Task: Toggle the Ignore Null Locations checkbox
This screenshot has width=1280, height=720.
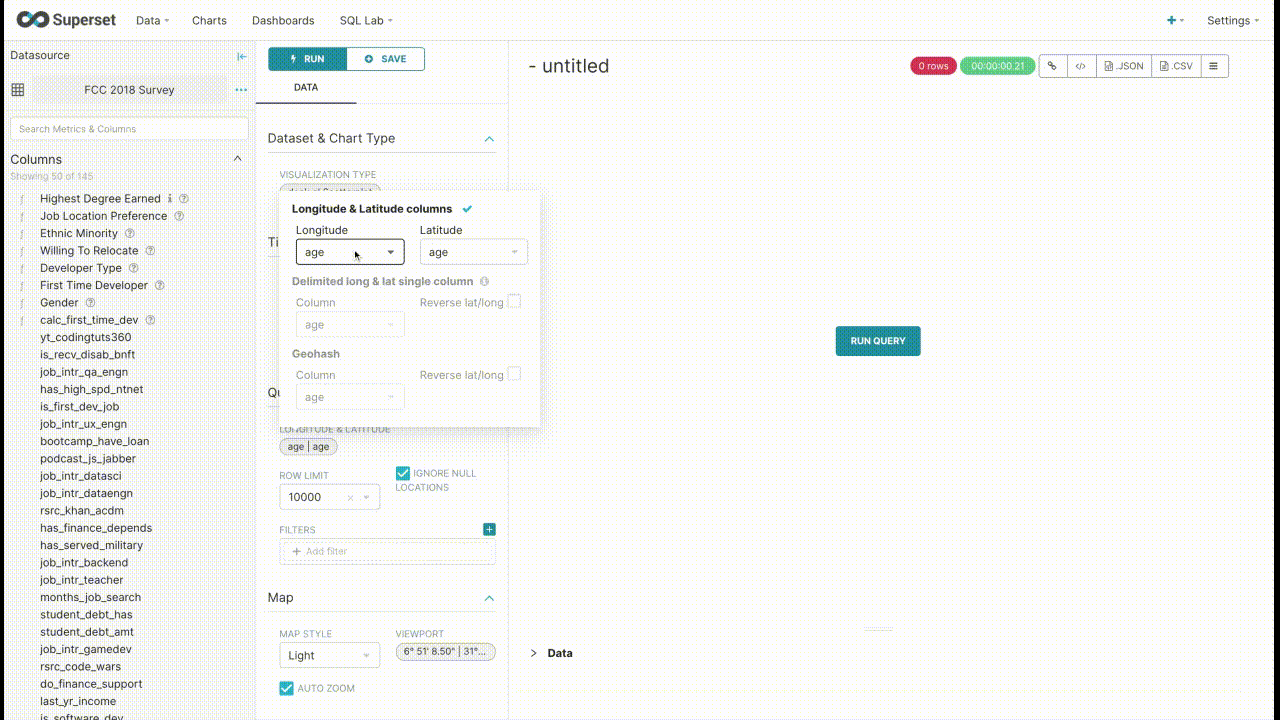Action: [x=403, y=473]
